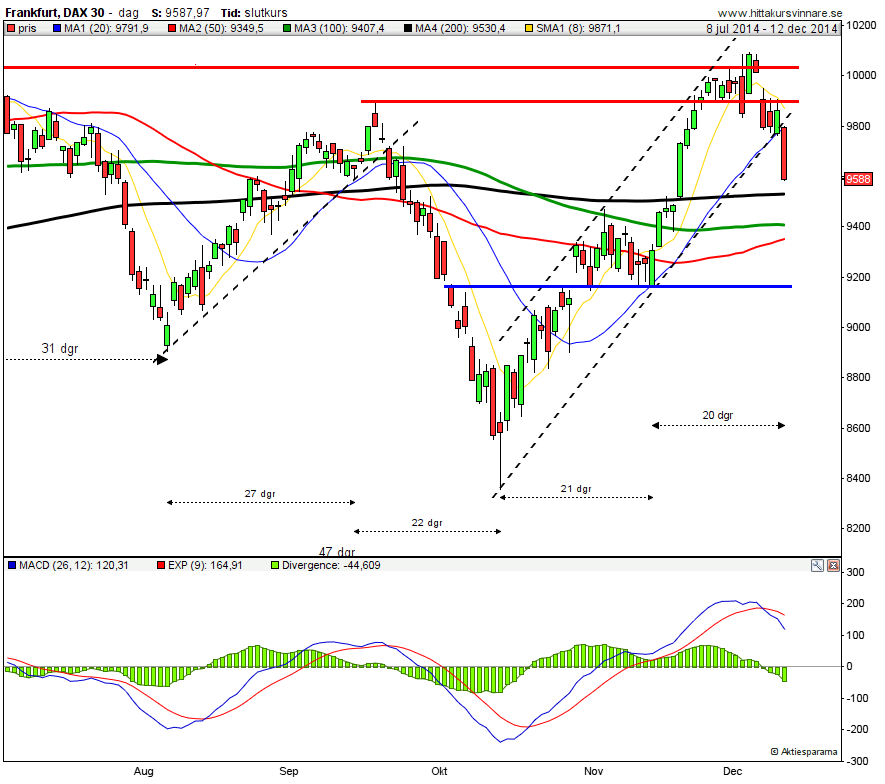The width and height of the screenshot is (885, 784).
Task: Click the 9200 price axis label
Action: tap(858, 277)
